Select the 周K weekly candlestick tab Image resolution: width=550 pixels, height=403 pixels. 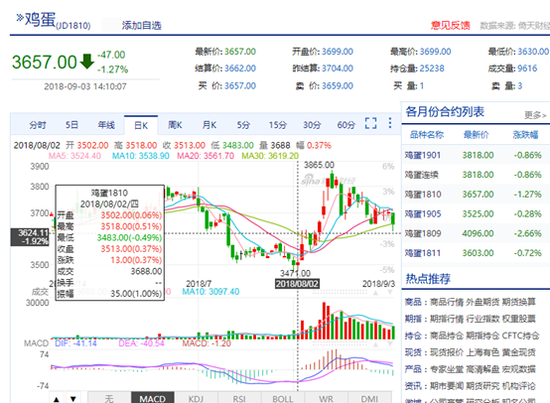tap(175, 125)
